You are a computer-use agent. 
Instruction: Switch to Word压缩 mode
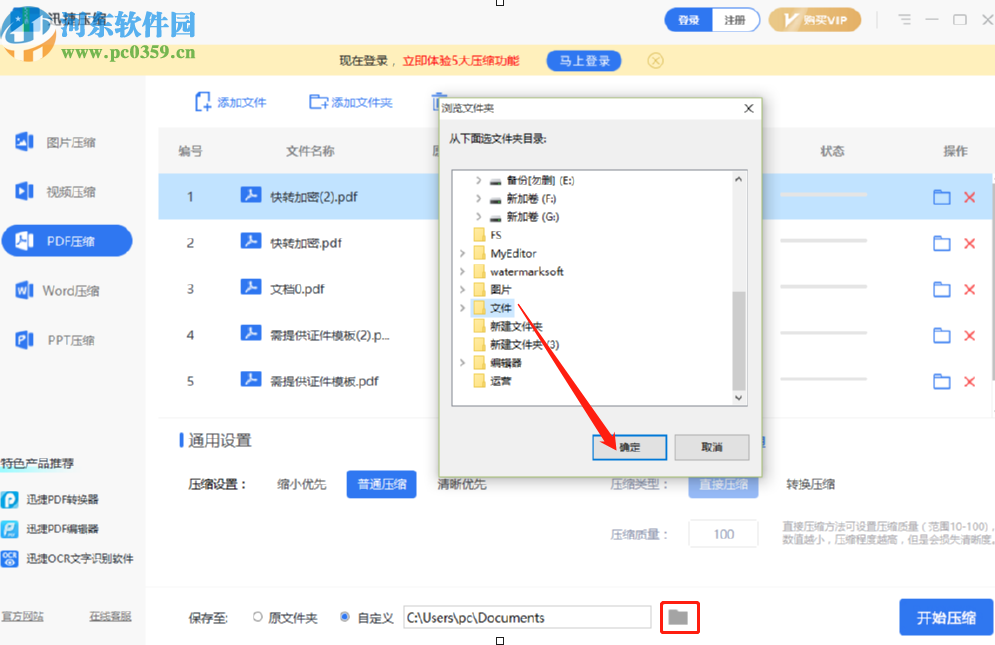pos(67,290)
